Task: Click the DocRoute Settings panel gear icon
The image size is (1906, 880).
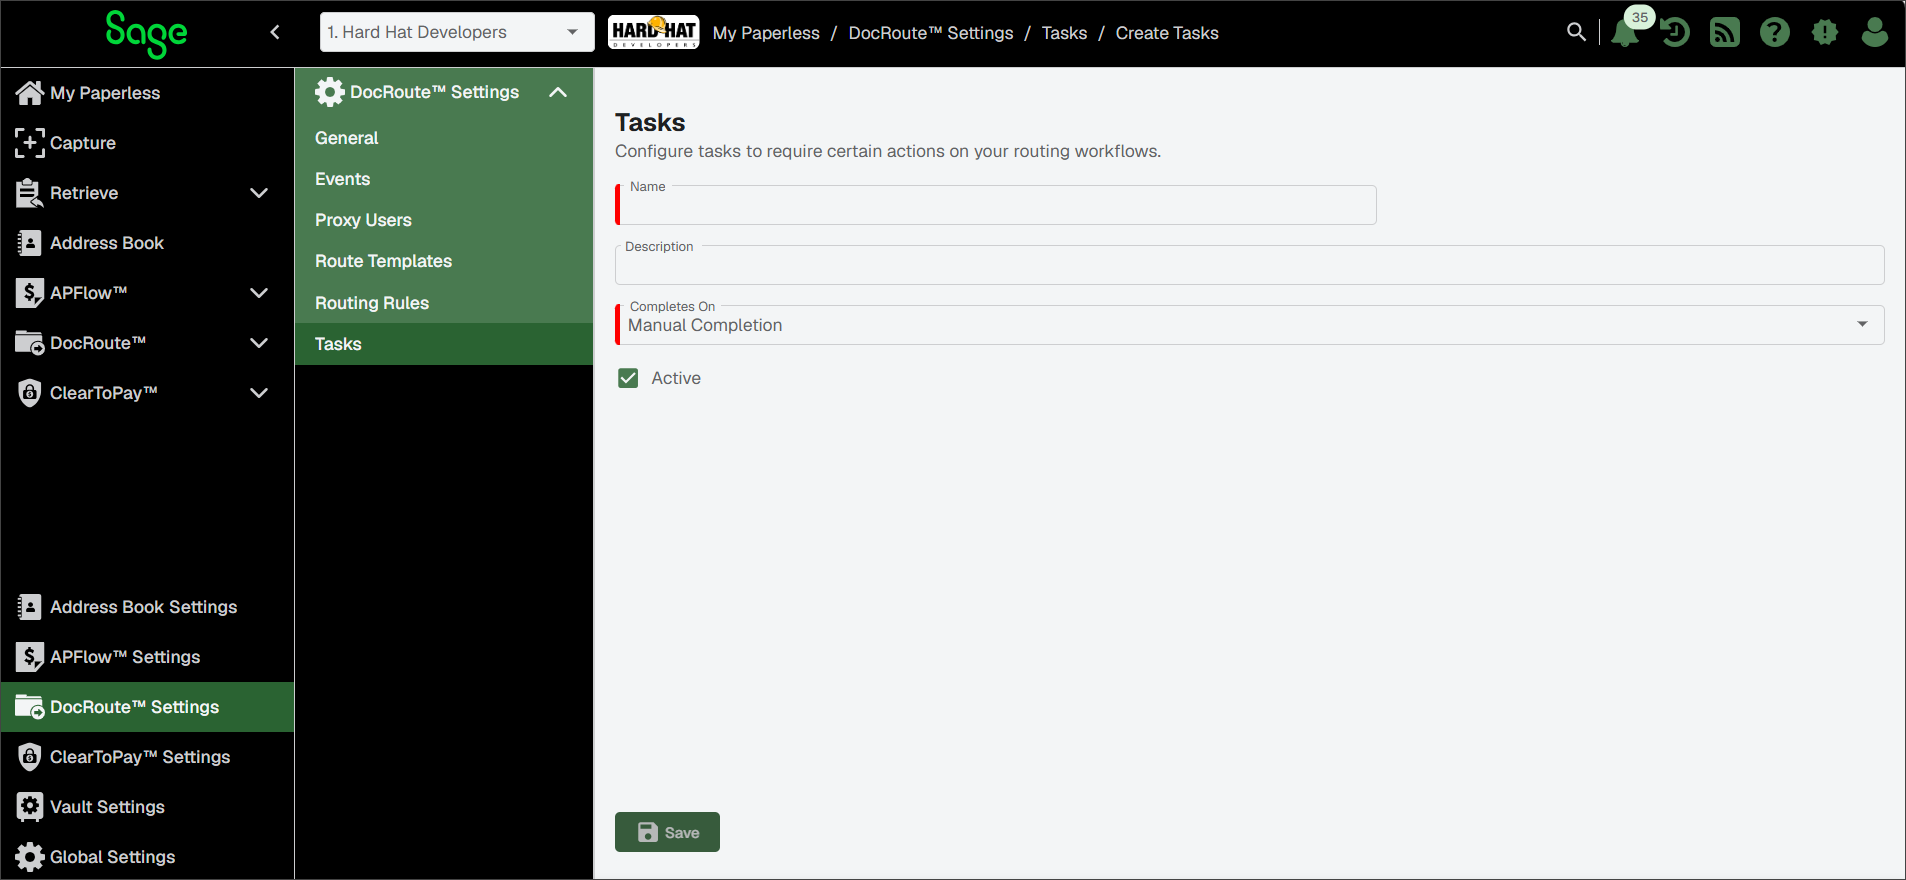Action: (x=329, y=92)
